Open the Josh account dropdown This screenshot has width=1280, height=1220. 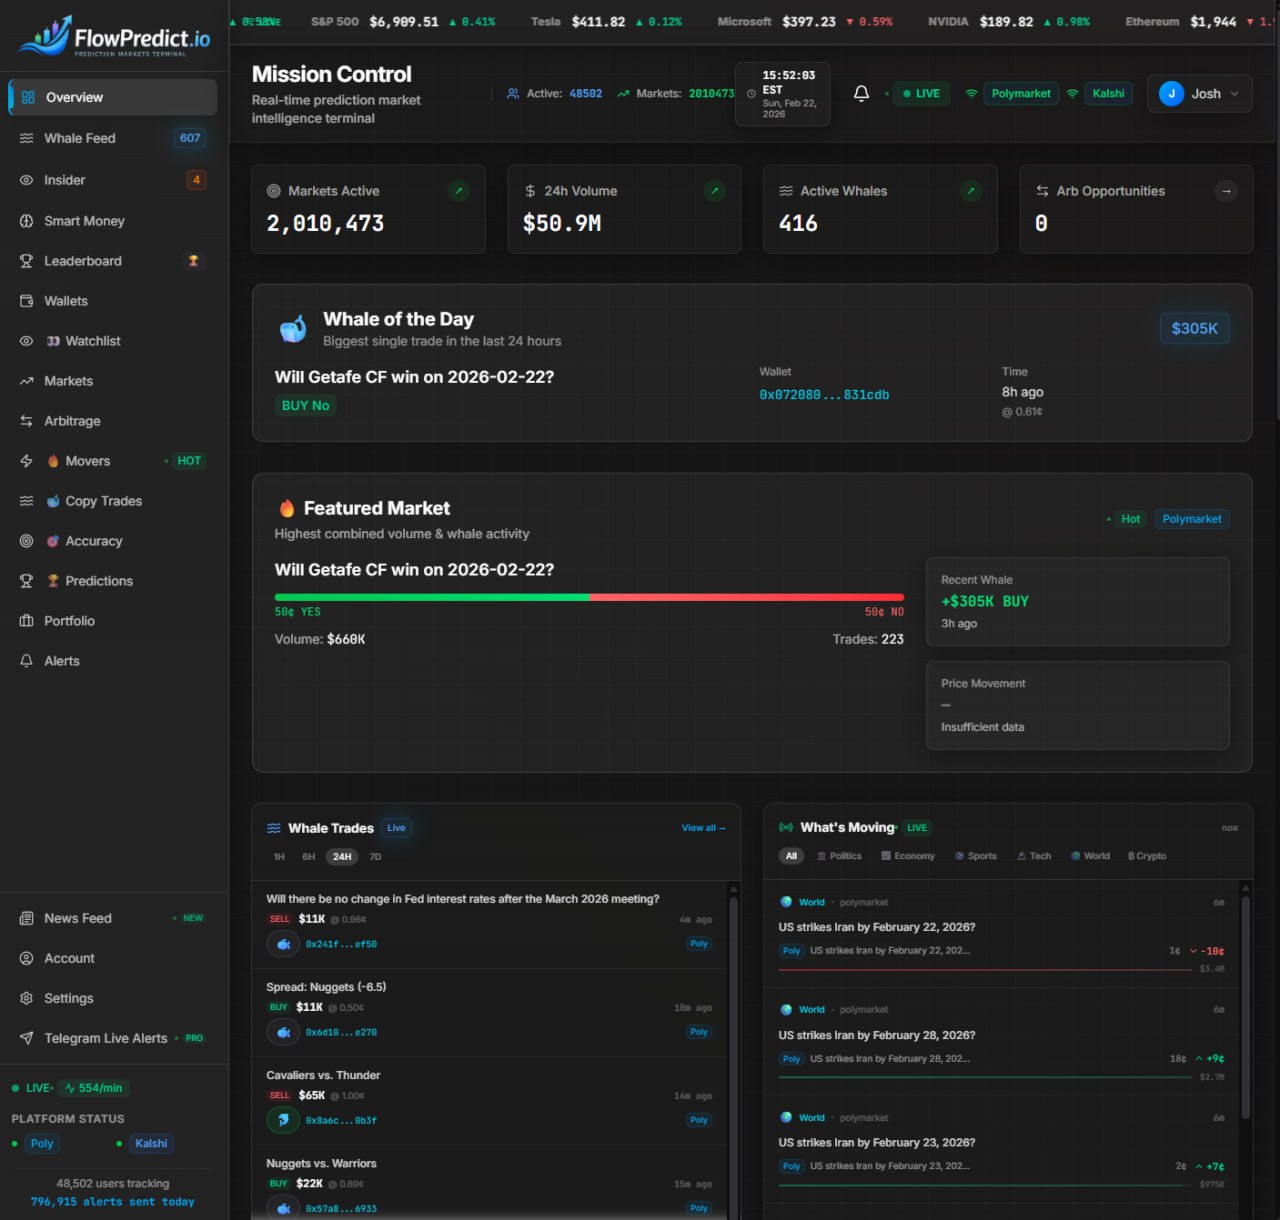tap(1199, 93)
